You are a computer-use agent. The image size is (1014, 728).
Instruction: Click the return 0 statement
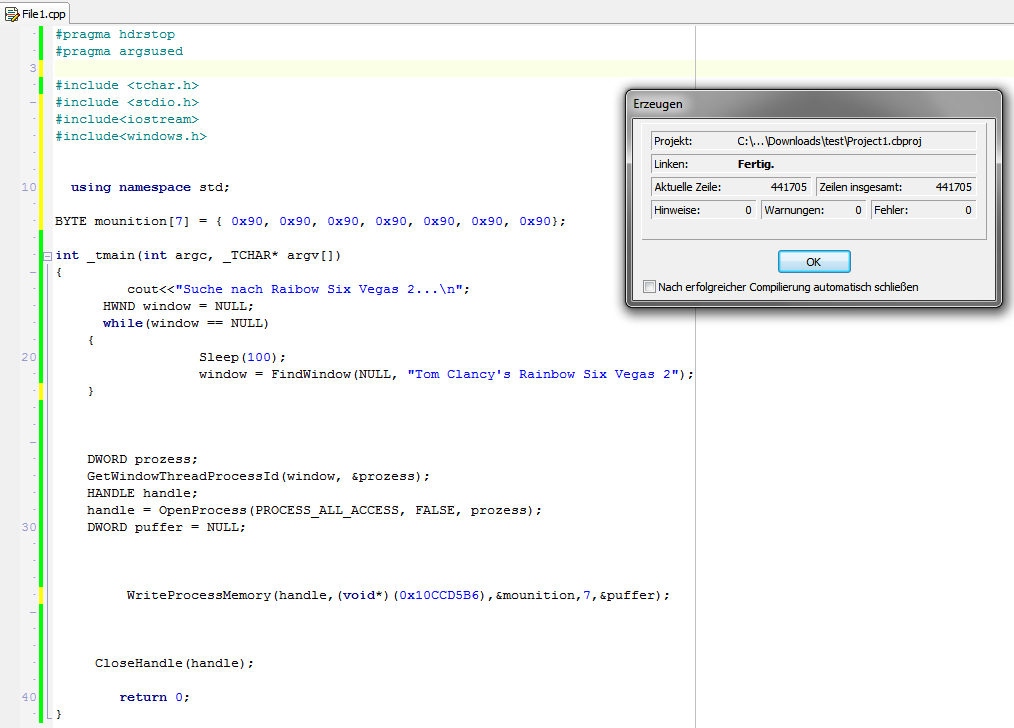pyautogui.click(x=154, y=697)
